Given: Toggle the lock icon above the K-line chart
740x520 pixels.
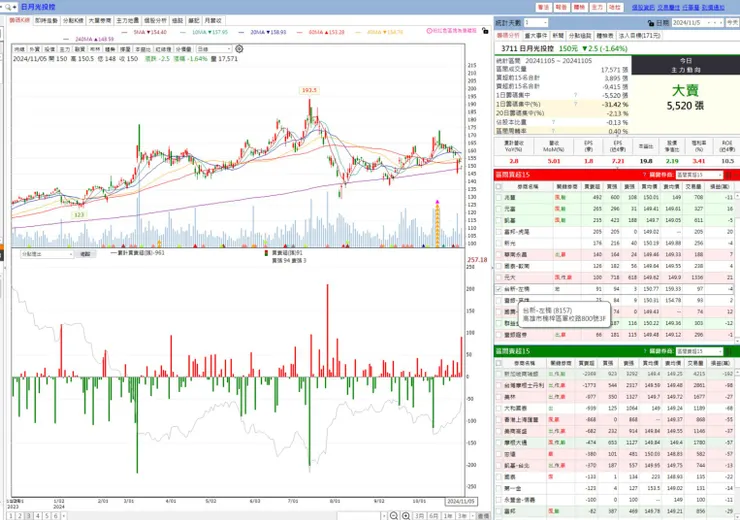Looking at the screenshot, I should pyautogui.click(x=485, y=31).
